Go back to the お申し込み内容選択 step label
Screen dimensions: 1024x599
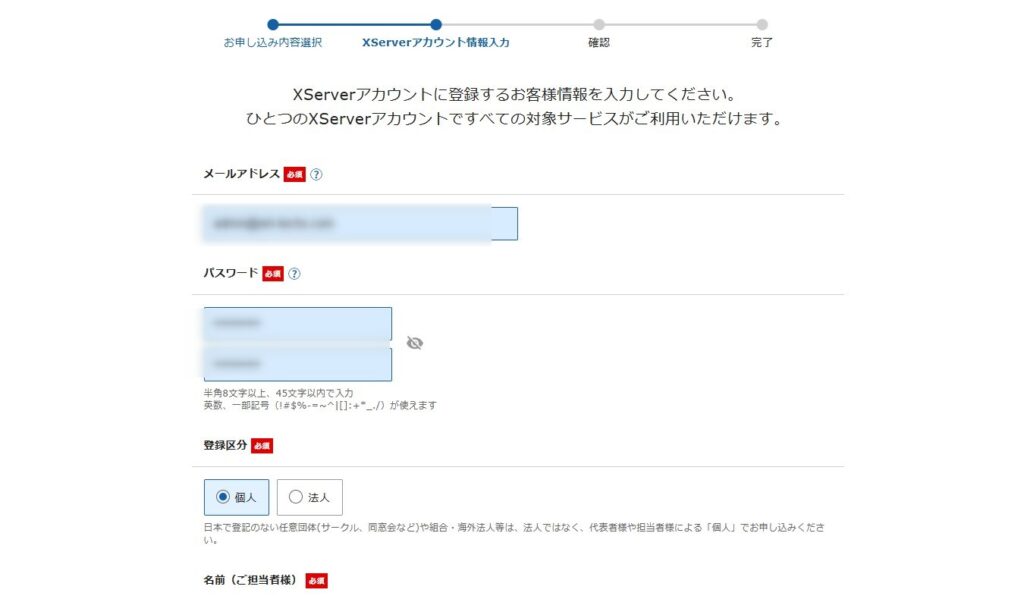[273, 43]
